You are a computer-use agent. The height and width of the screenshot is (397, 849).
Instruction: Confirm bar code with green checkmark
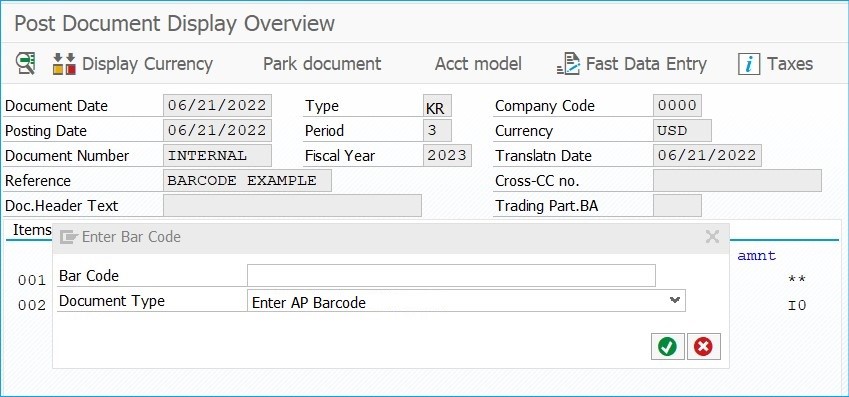pyautogui.click(x=668, y=346)
